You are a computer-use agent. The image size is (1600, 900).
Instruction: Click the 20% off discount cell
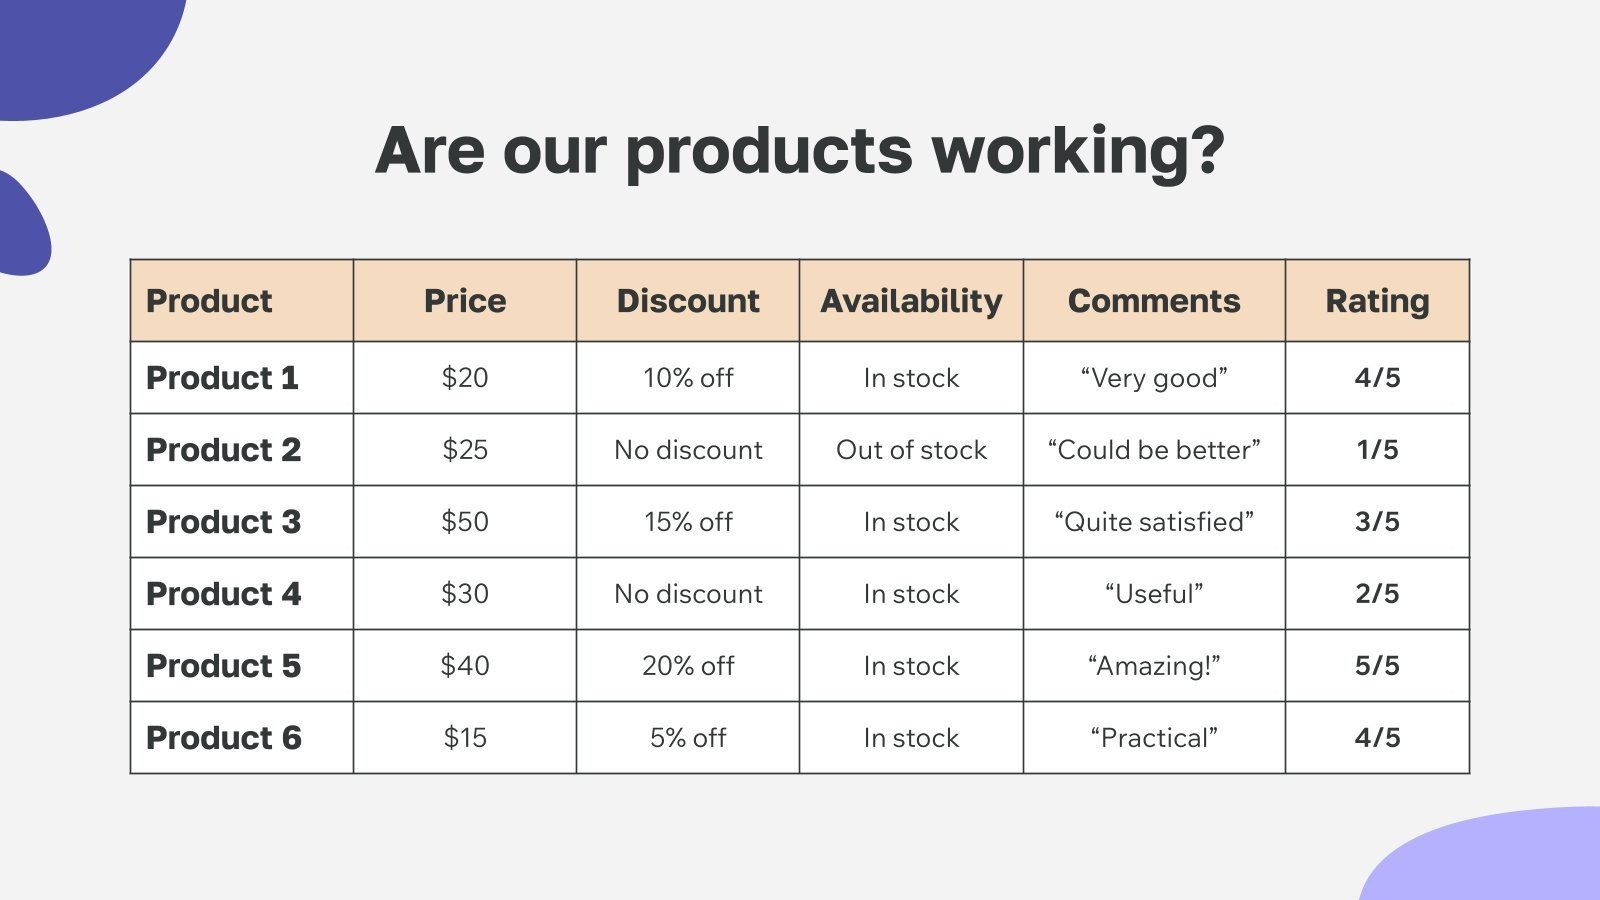(688, 666)
